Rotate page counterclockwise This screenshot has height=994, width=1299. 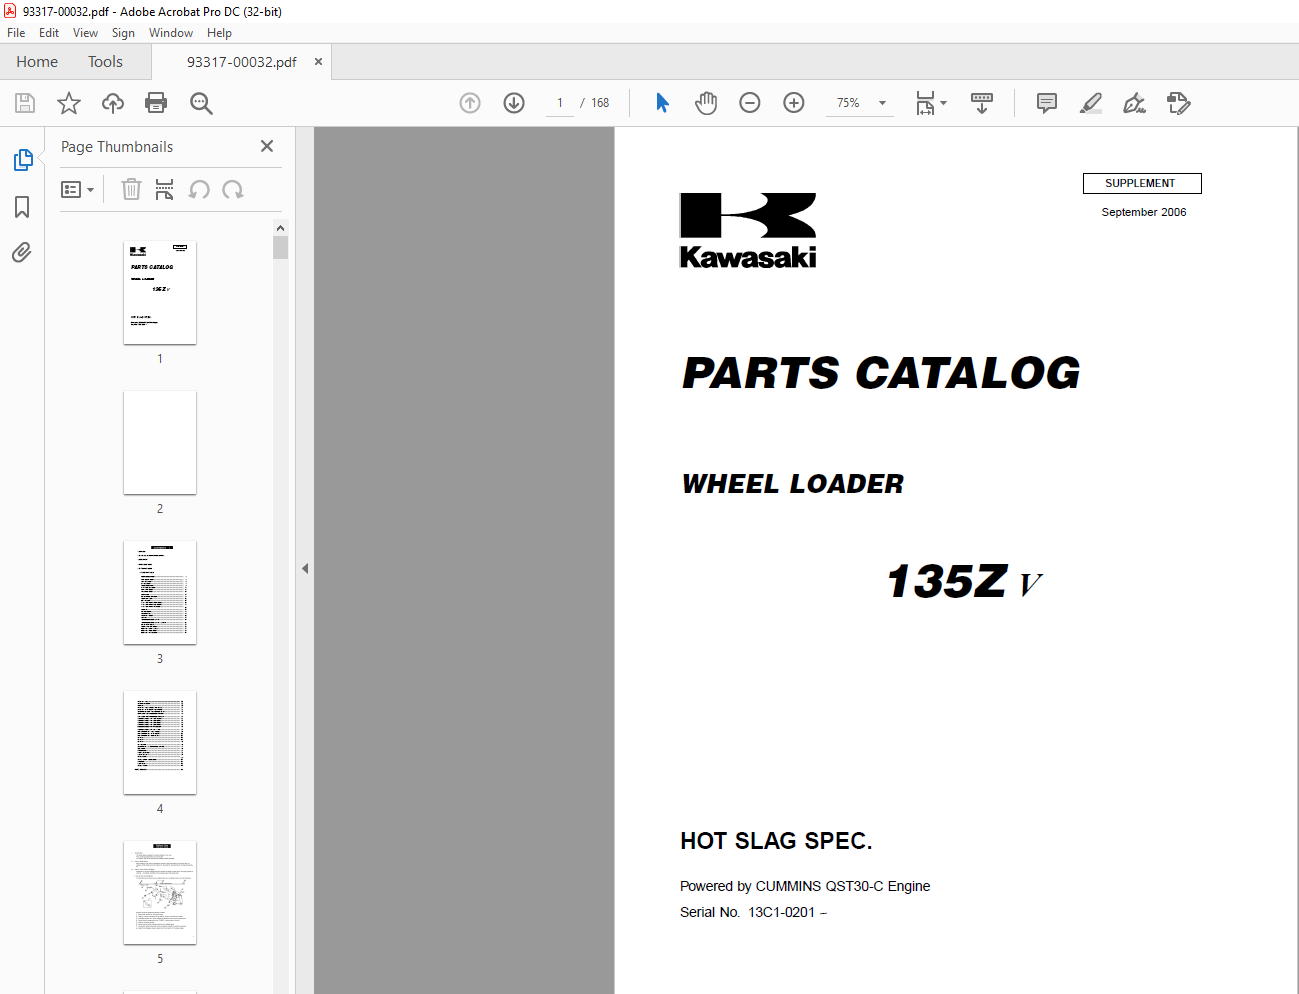[x=199, y=189]
